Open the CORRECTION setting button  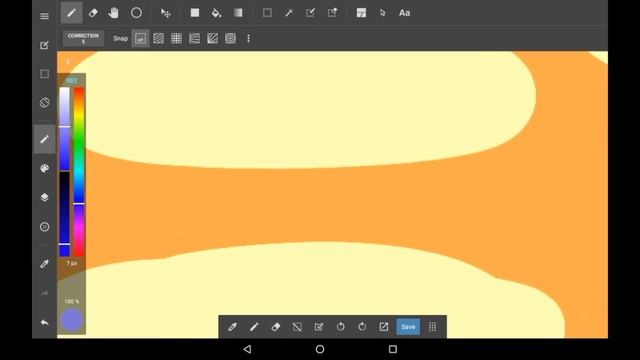[x=83, y=38]
